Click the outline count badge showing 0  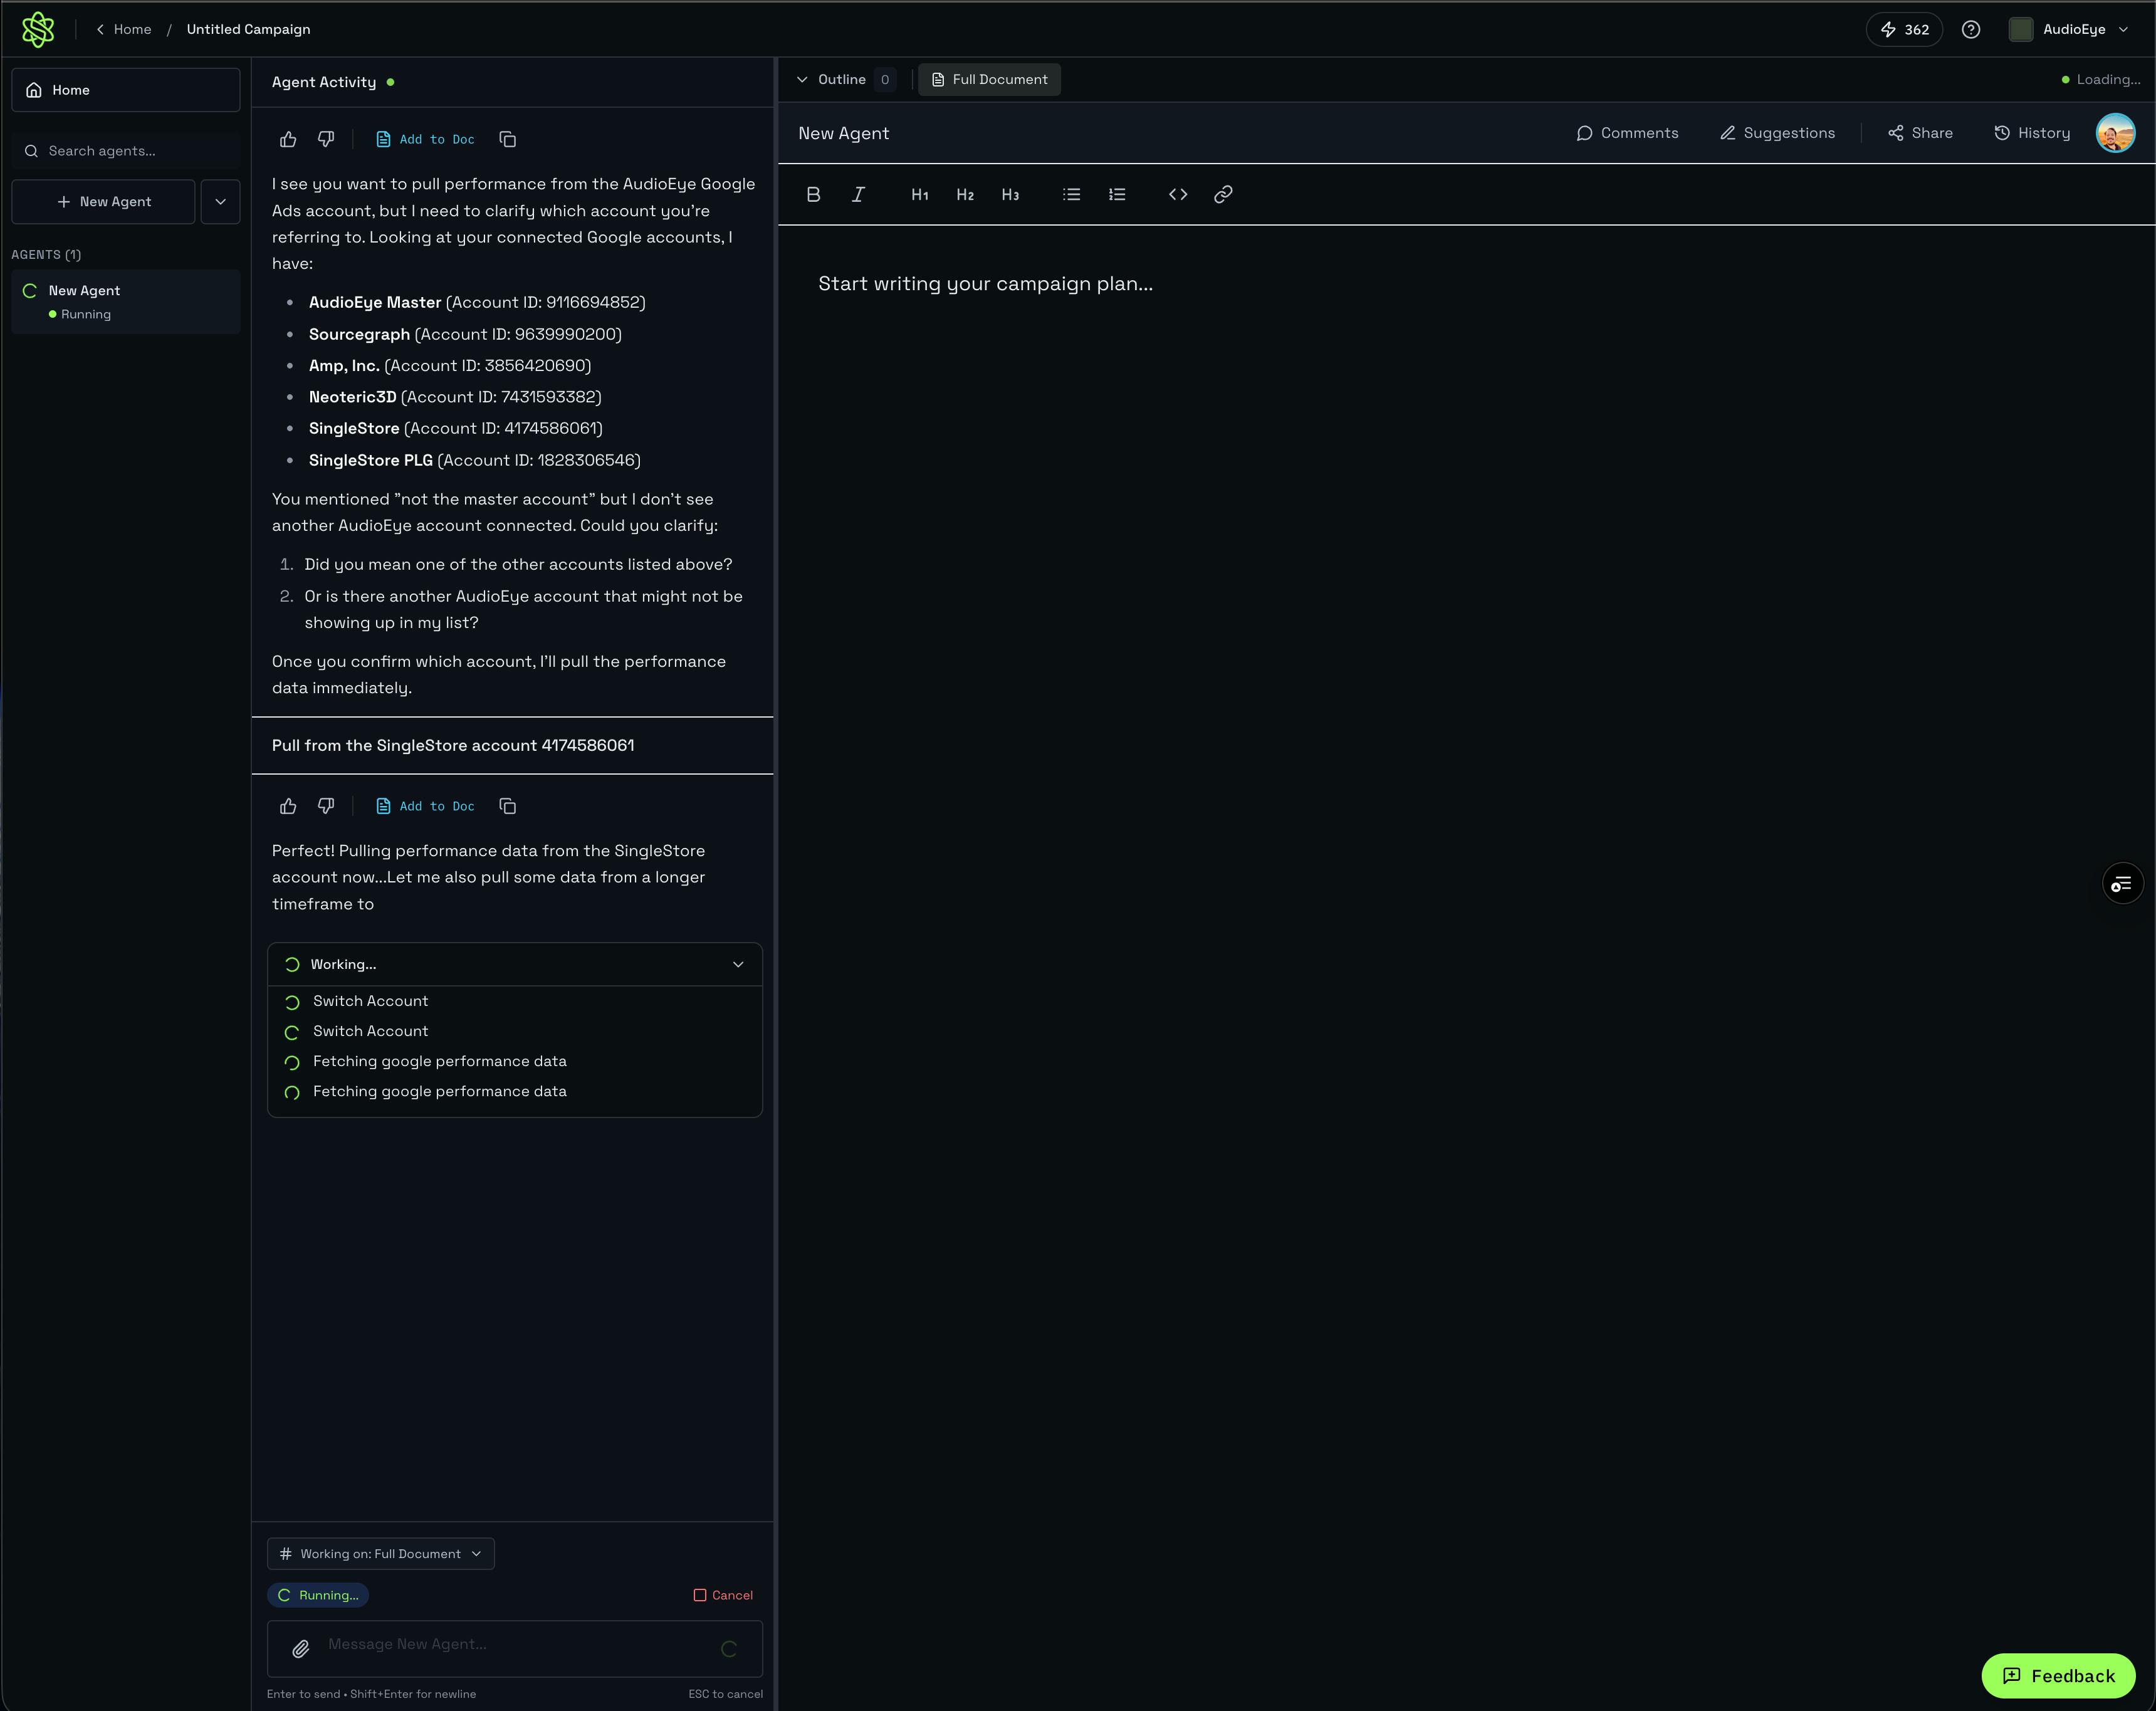click(884, 79)
